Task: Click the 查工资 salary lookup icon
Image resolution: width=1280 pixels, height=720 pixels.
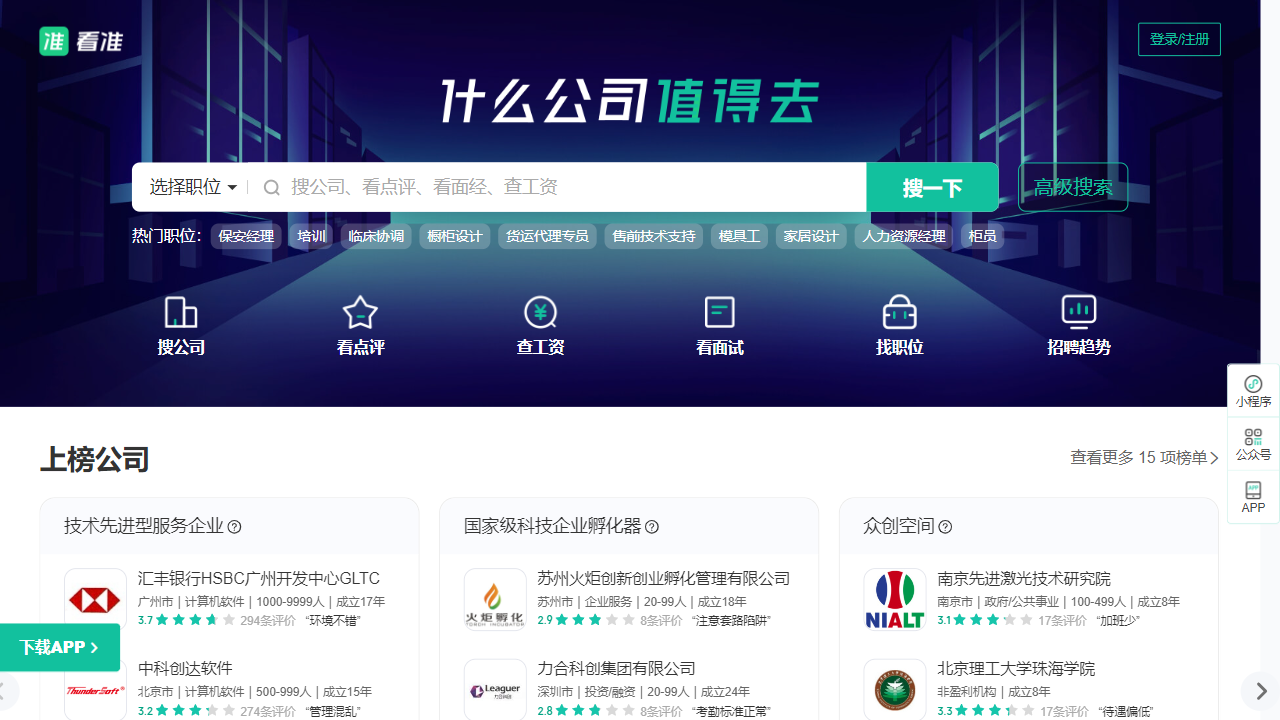Action: tap(540, 324)
